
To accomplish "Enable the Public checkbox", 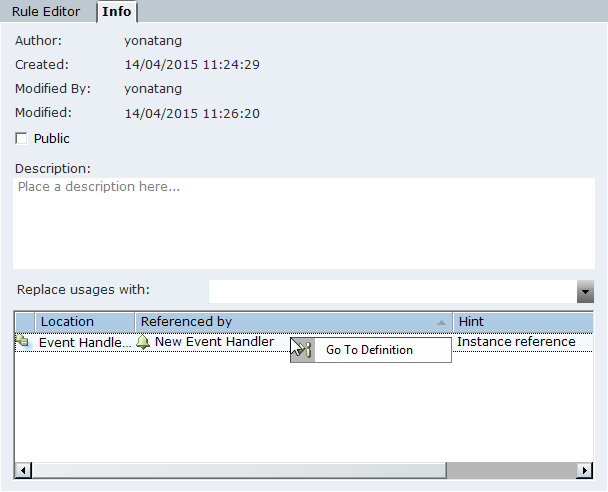I will 22,139.
